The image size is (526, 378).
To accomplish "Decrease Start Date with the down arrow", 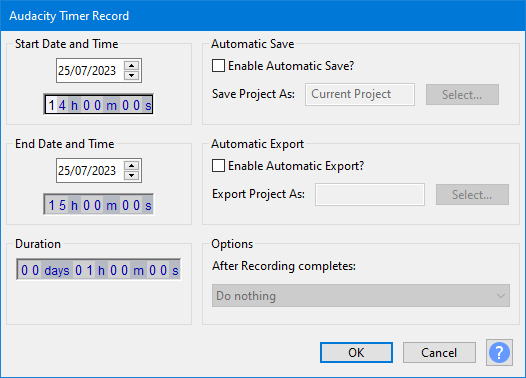I will coord(132,75).
